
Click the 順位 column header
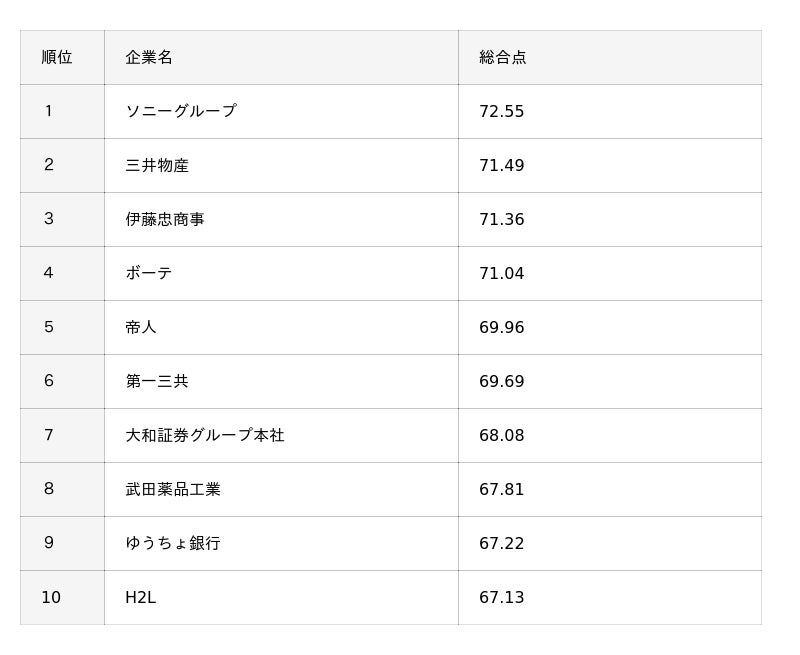(57, 57)
